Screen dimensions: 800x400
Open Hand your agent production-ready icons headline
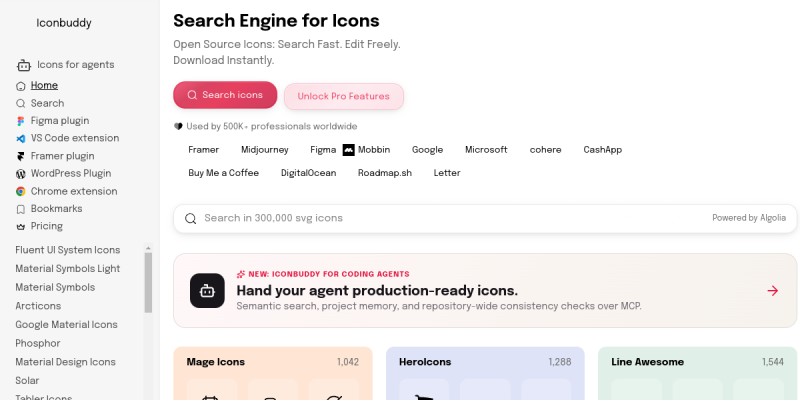tap(377, 291)
